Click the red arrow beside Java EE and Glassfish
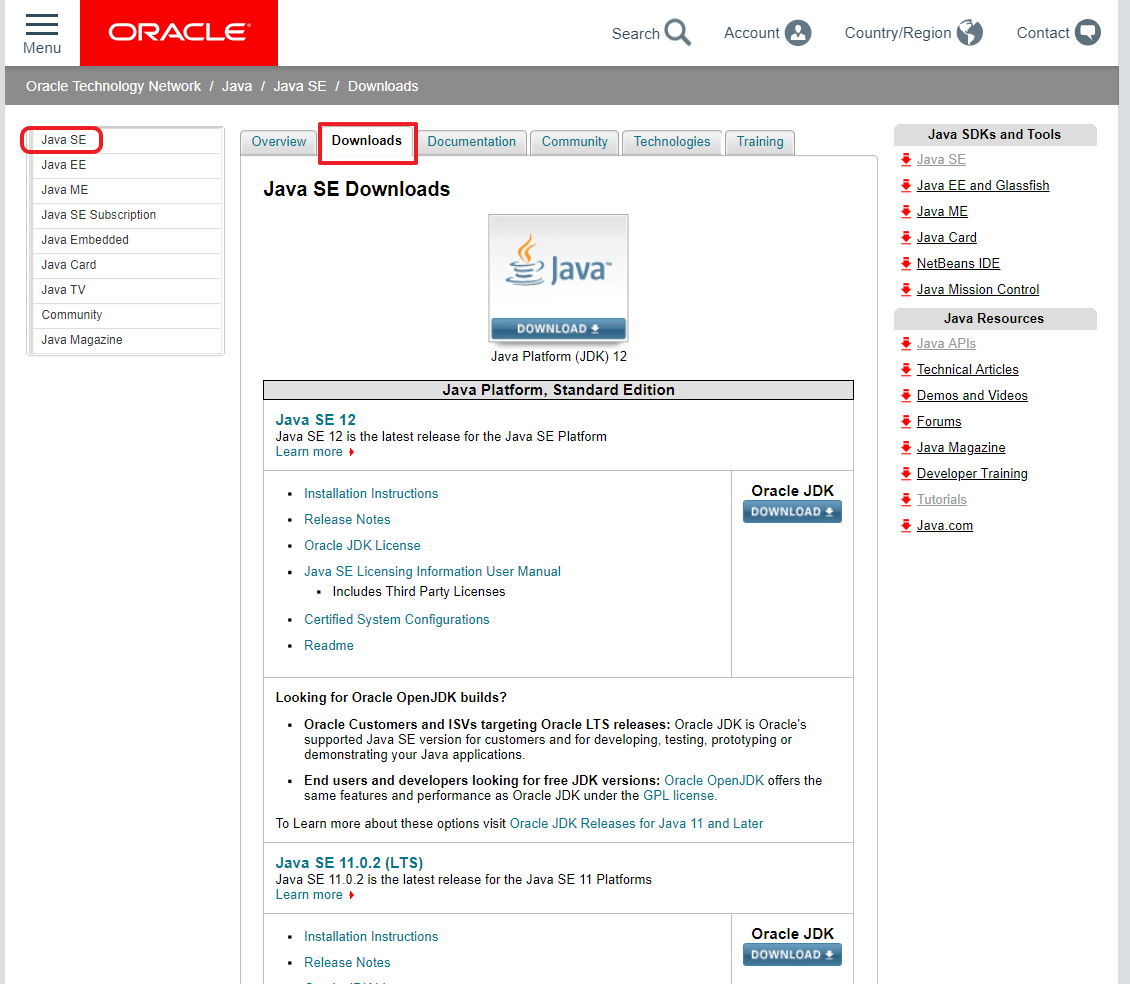 pos(906,185)
